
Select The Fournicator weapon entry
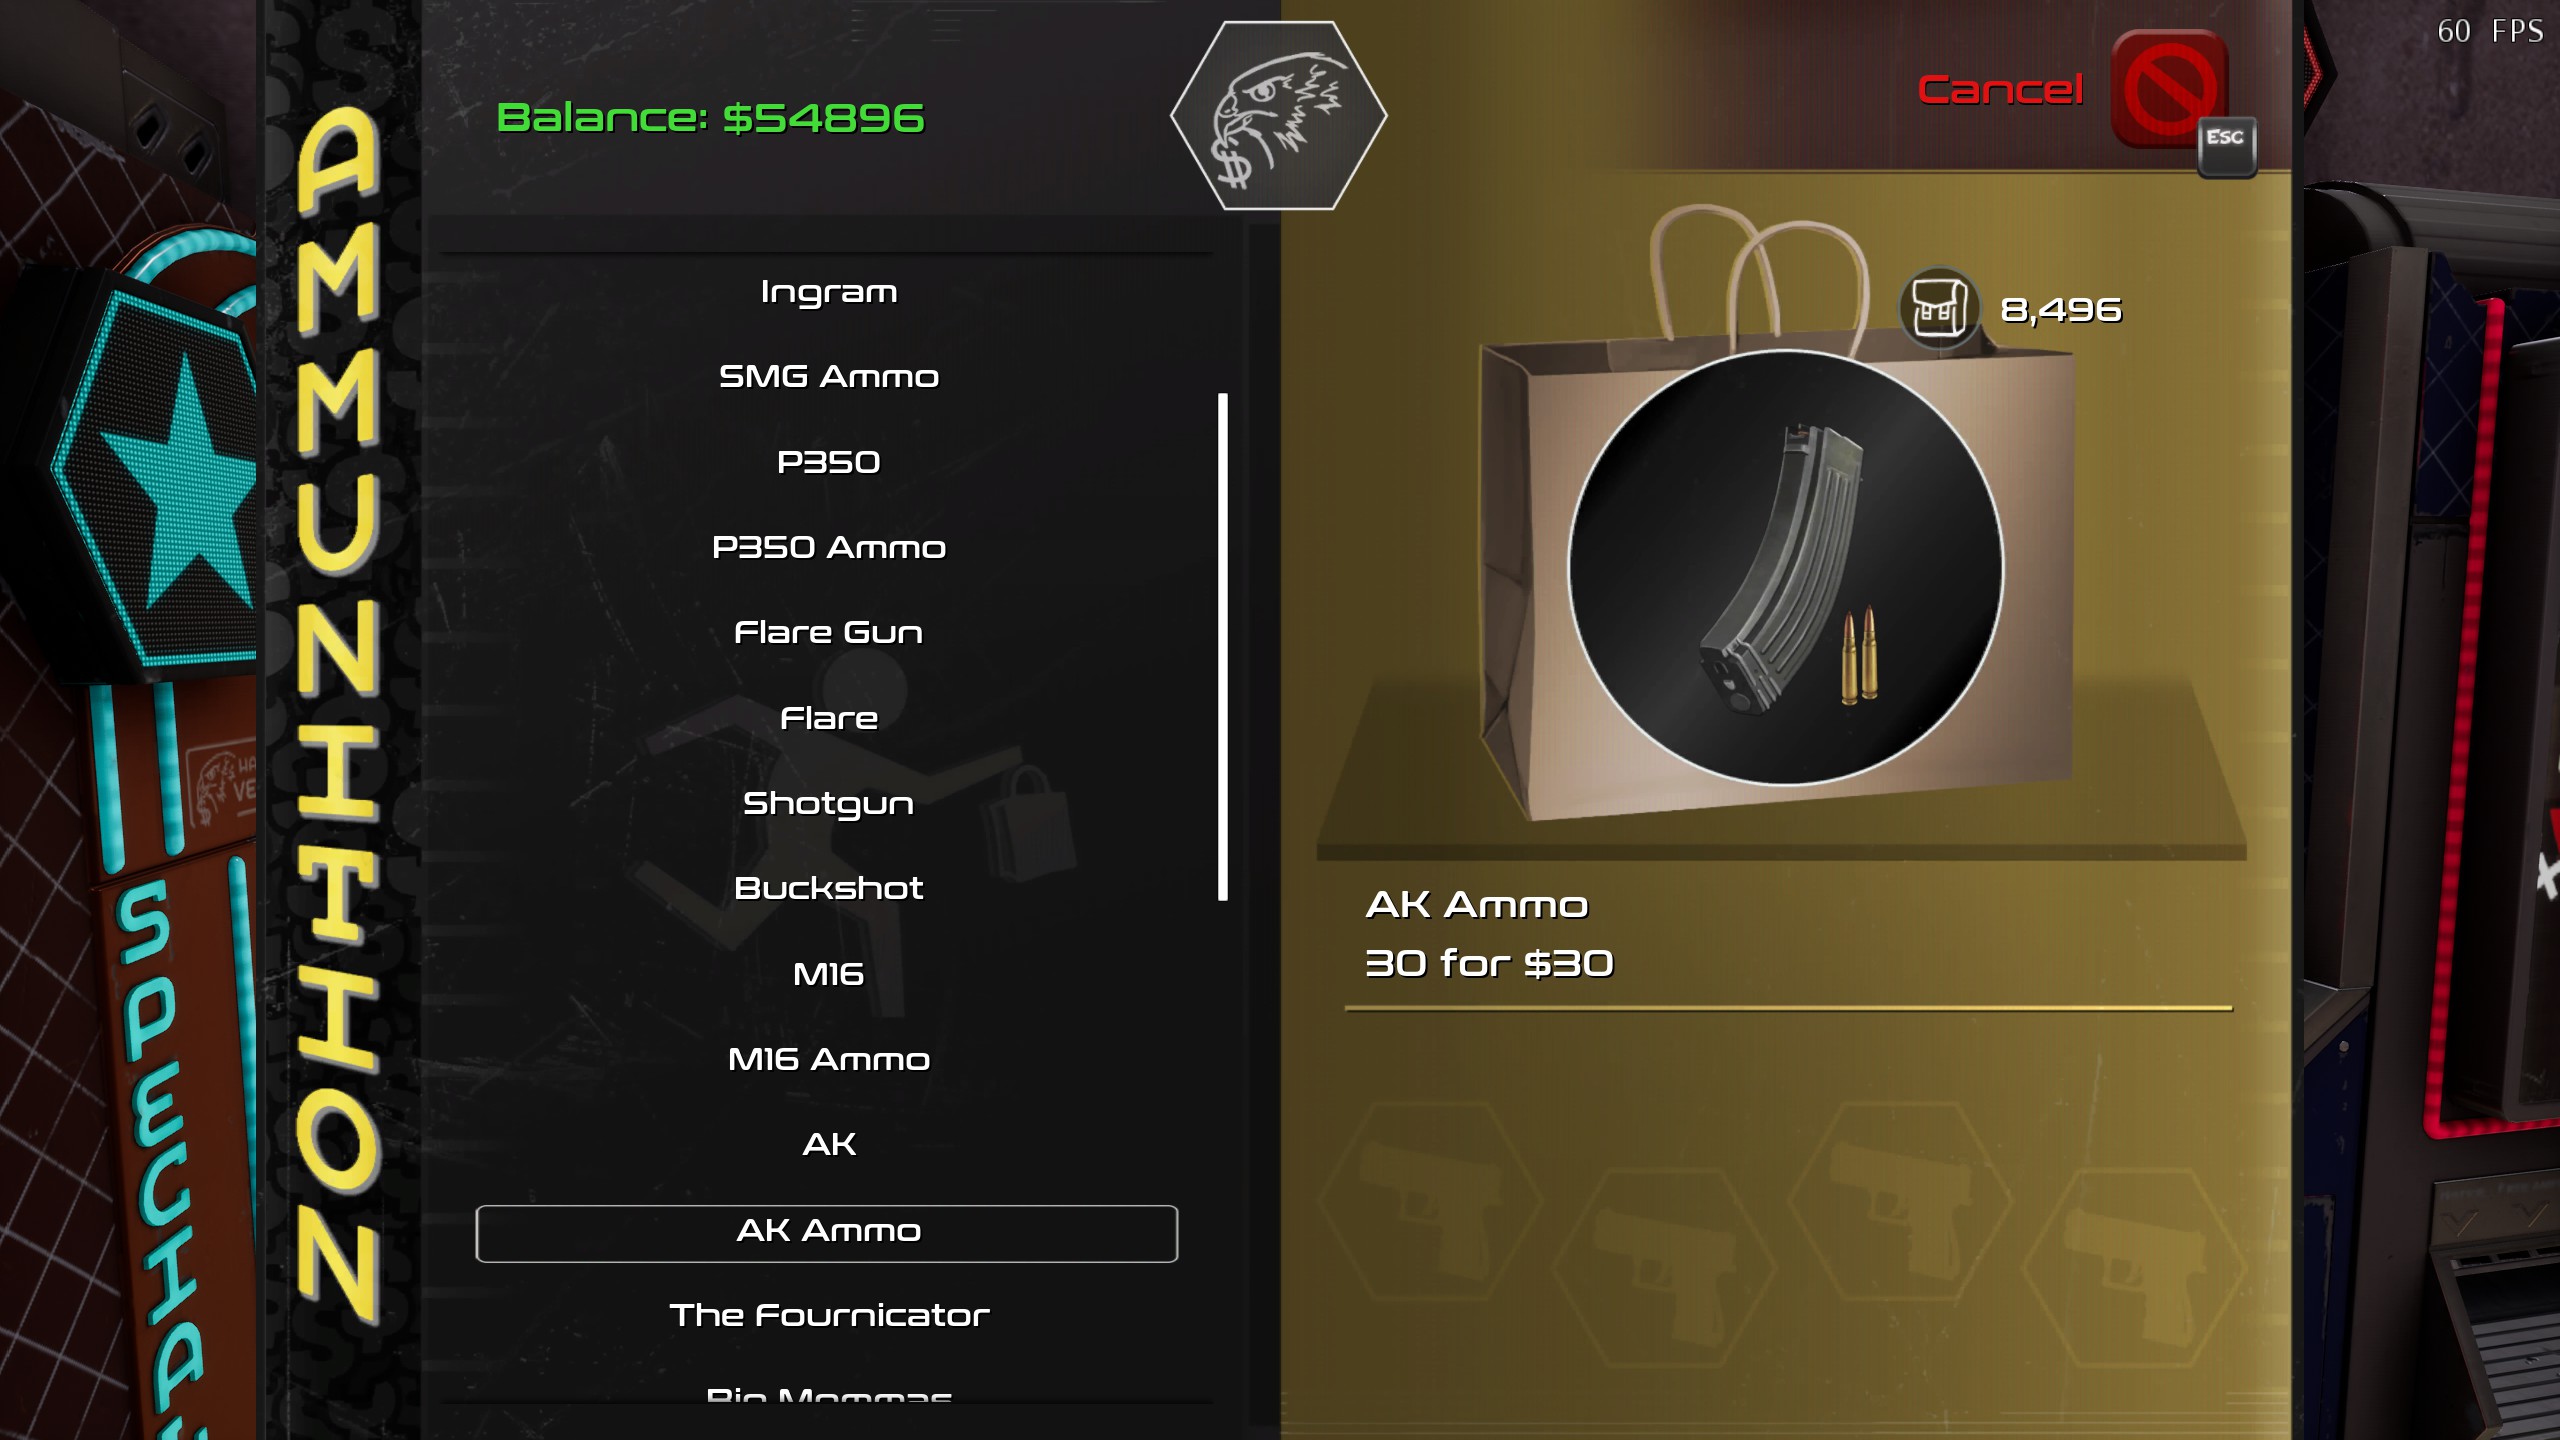[828, 1315]
